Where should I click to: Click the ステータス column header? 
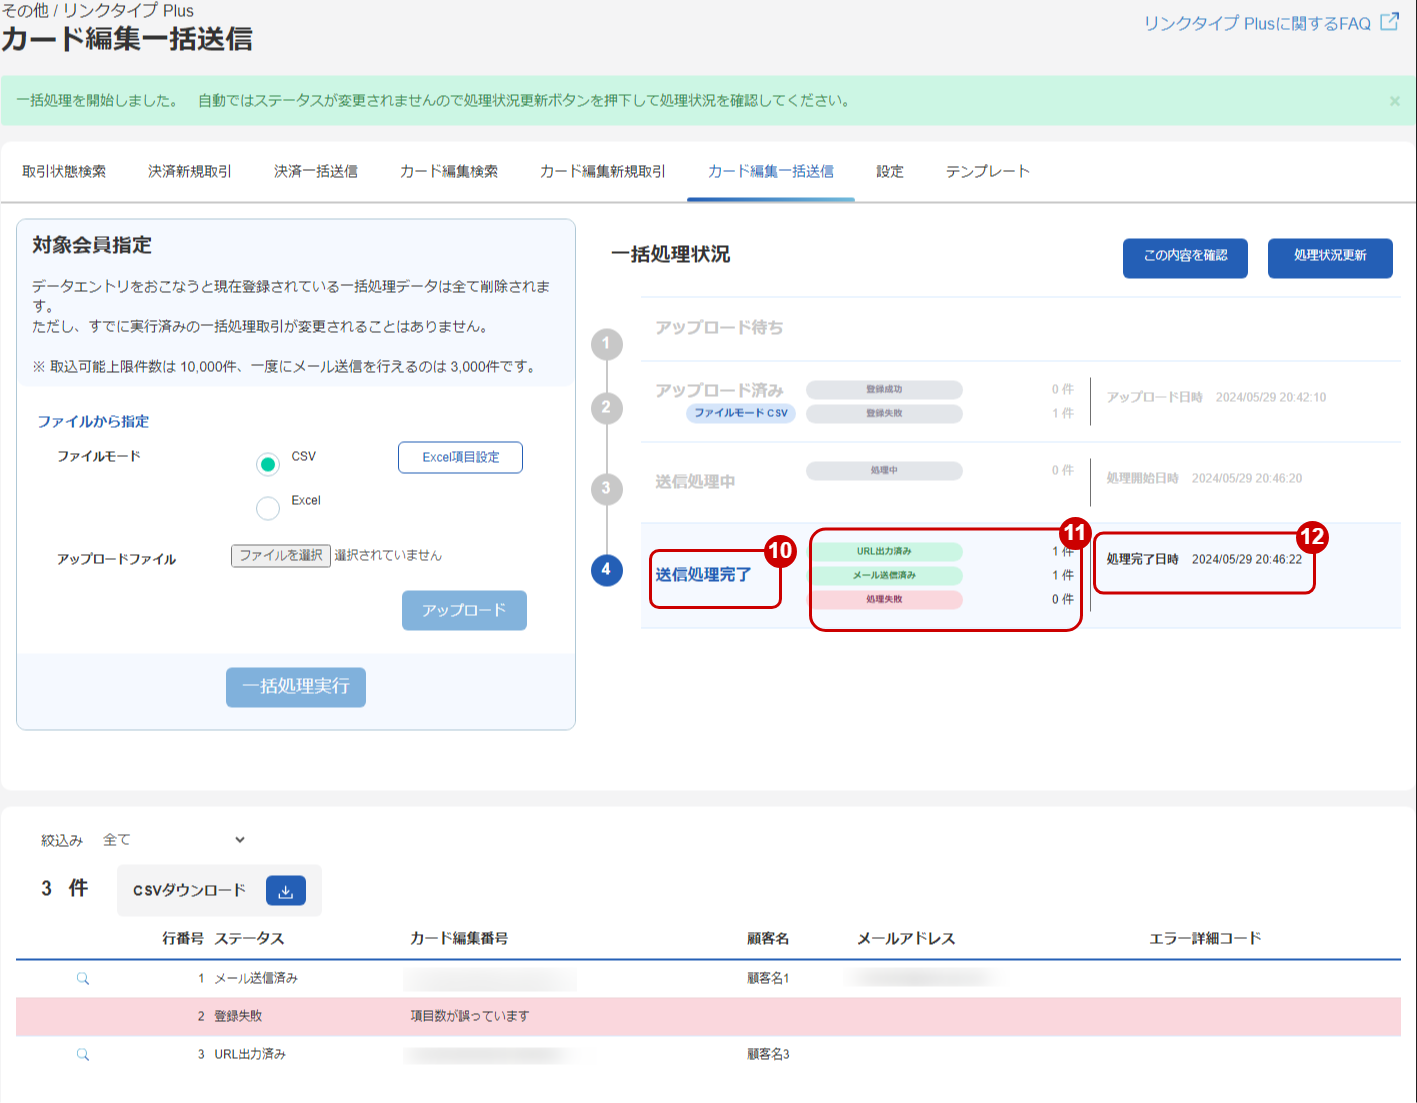[249, 938]
